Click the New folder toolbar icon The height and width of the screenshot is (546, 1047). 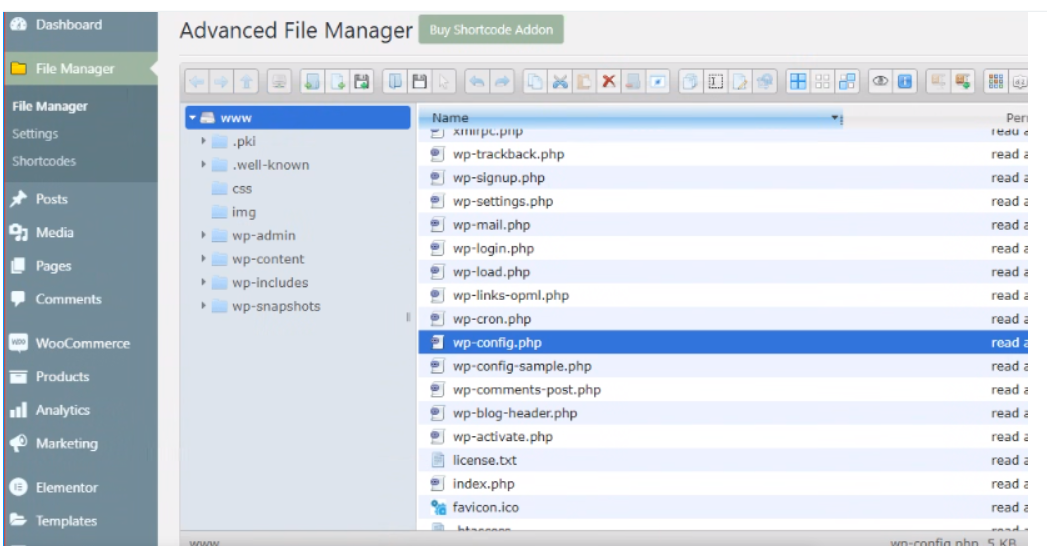(x=312, y=82)
